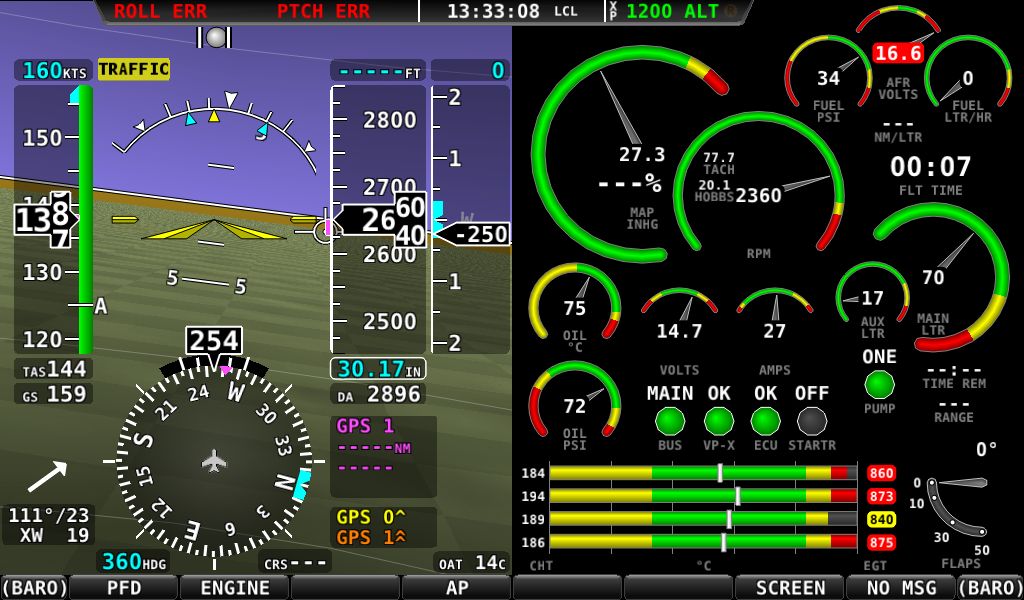This screenshot has width=1024, height=600.
Task: Tap the yellow GPS 0 bearing source label
Action: (x=370, y=517)
